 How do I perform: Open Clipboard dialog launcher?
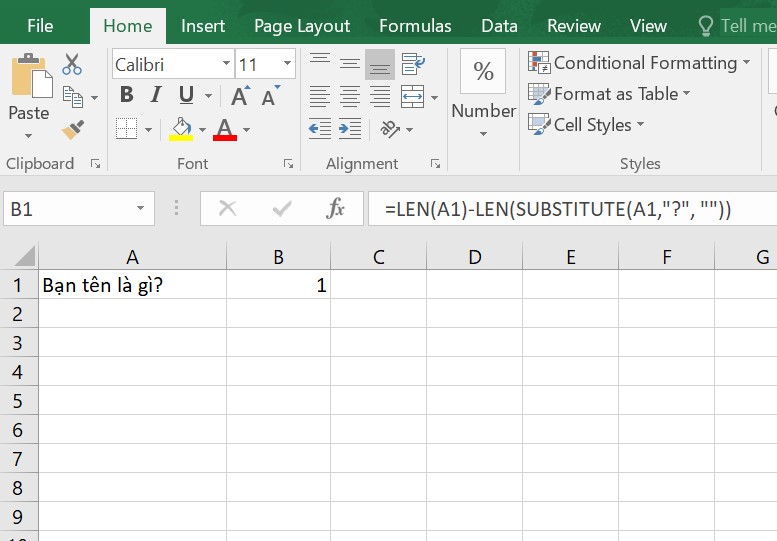[96, 164]
